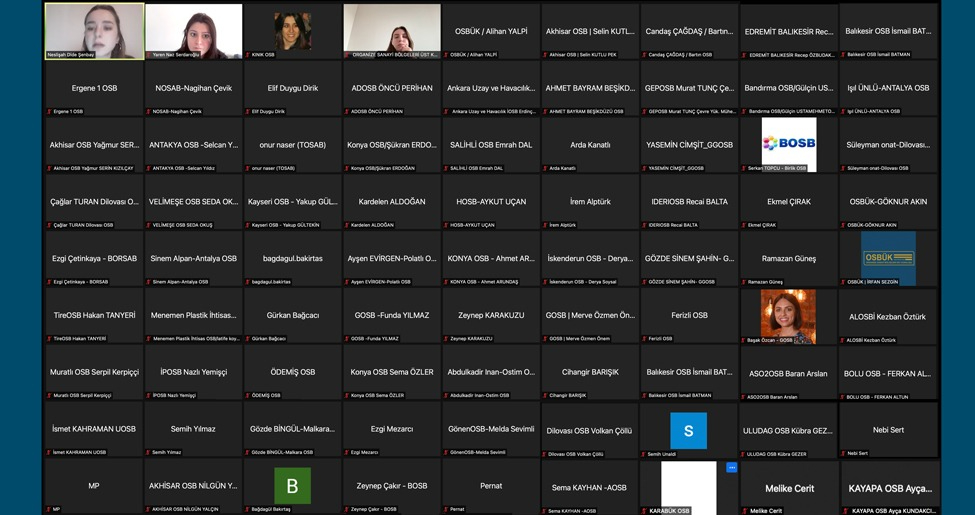Viewport: 975px width, 515px height.
Task: Select the Sema KAYHAN -AOSB tile
Action: pyautogui.click(x=590, y=488)
